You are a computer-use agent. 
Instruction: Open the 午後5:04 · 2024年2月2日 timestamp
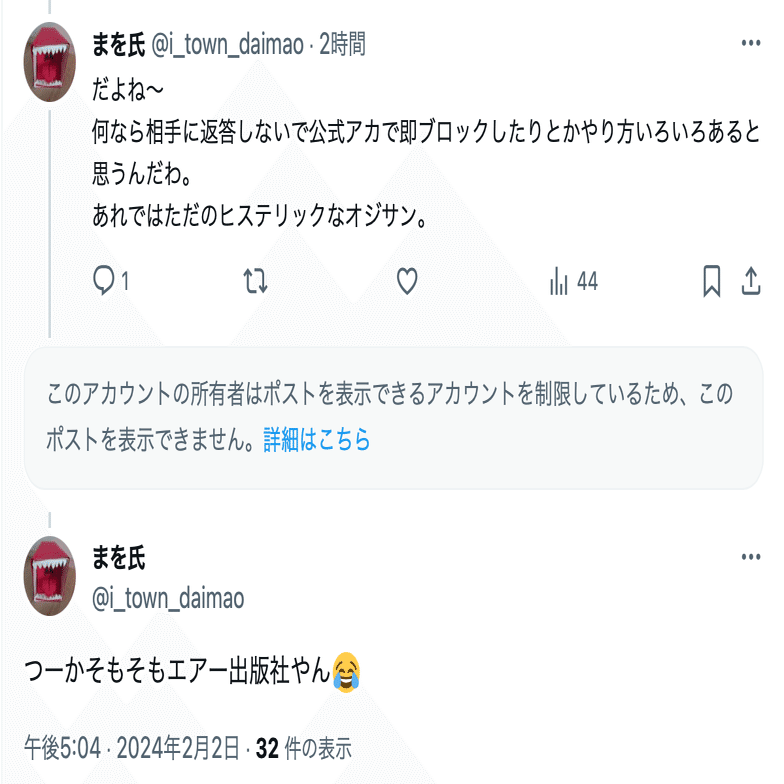pyautogui.click(x=132, y=748)
